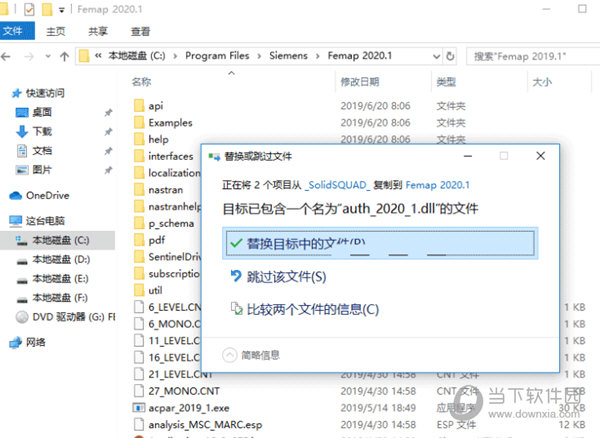Viewport: 600px width, 438px height.
Task: Select OneDrive in navigation pane
Action: click(47, 195)
